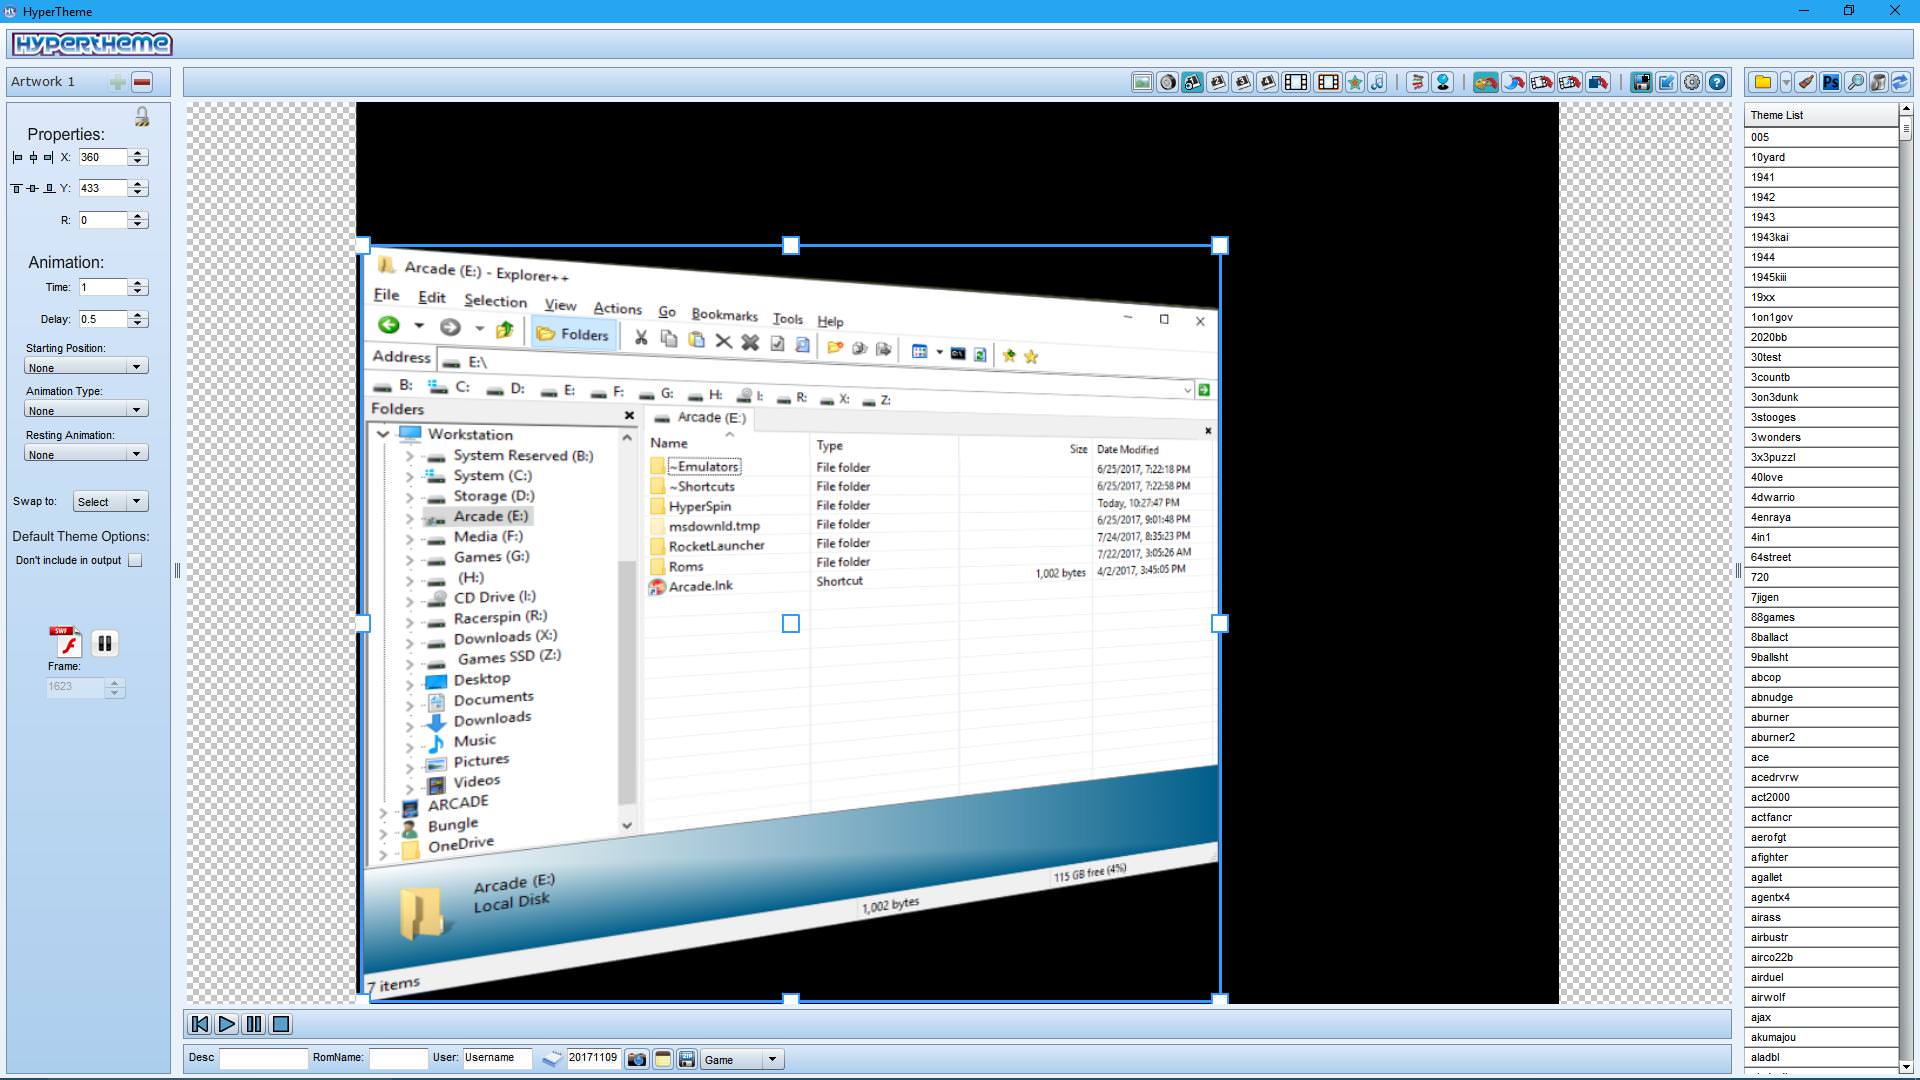Click the paintbrush icon above Theme List
Viewport: 1920px width, 1080px height.
coord(1806,83)
